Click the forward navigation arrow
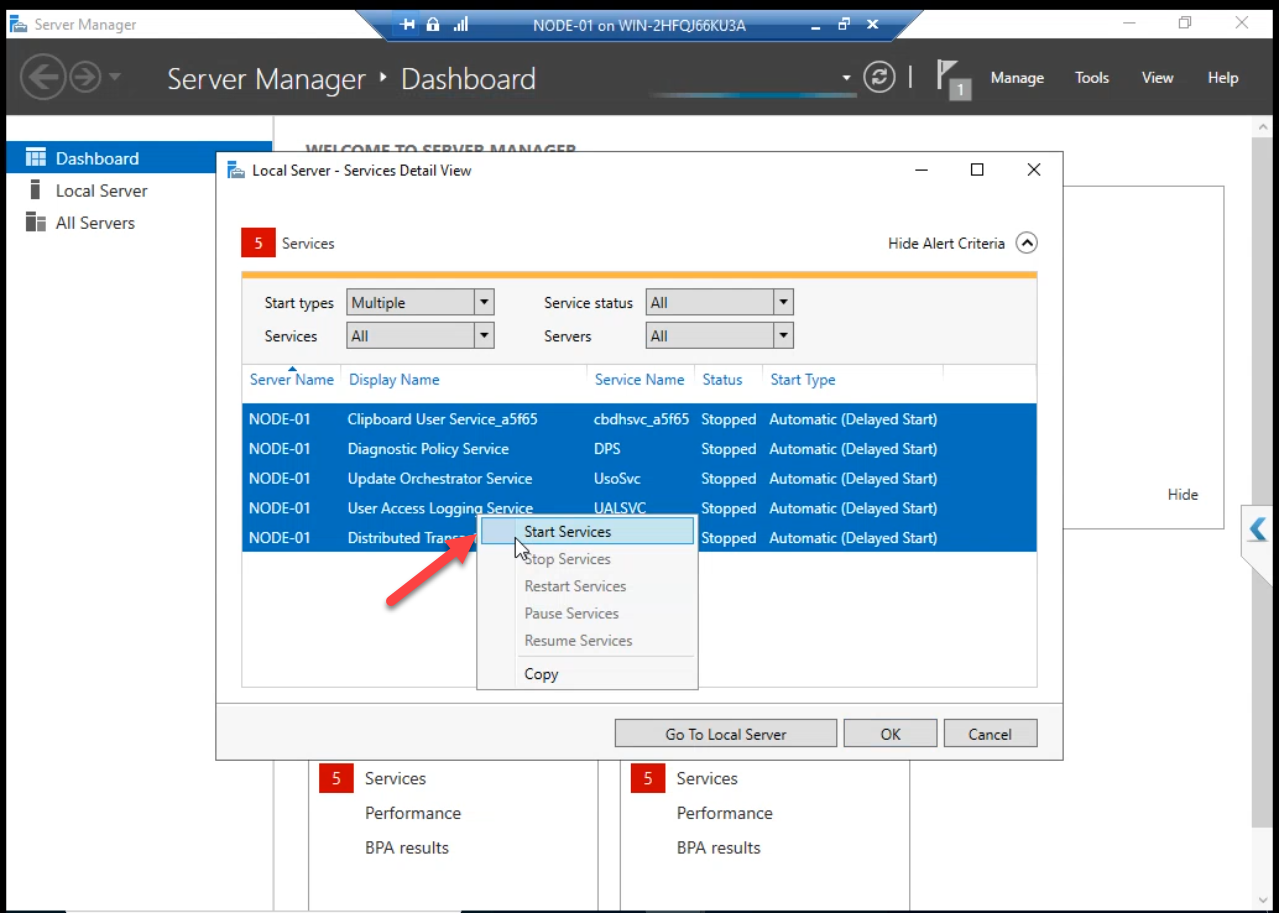Image resolution: width=1279 pixels, height=913 pixels. pyautogui.click(x=85, y=78)
